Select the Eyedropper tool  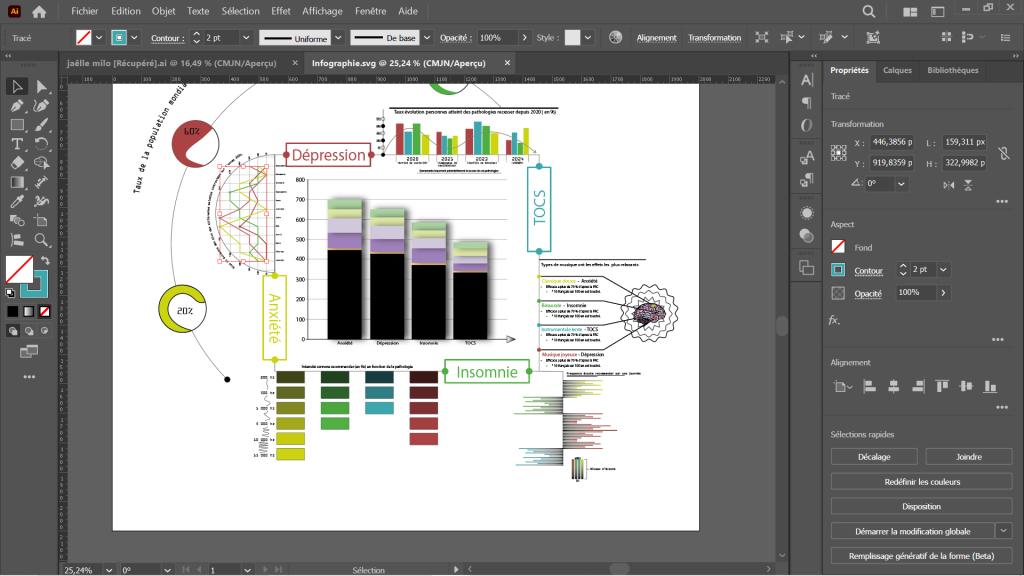coord(17,201)
